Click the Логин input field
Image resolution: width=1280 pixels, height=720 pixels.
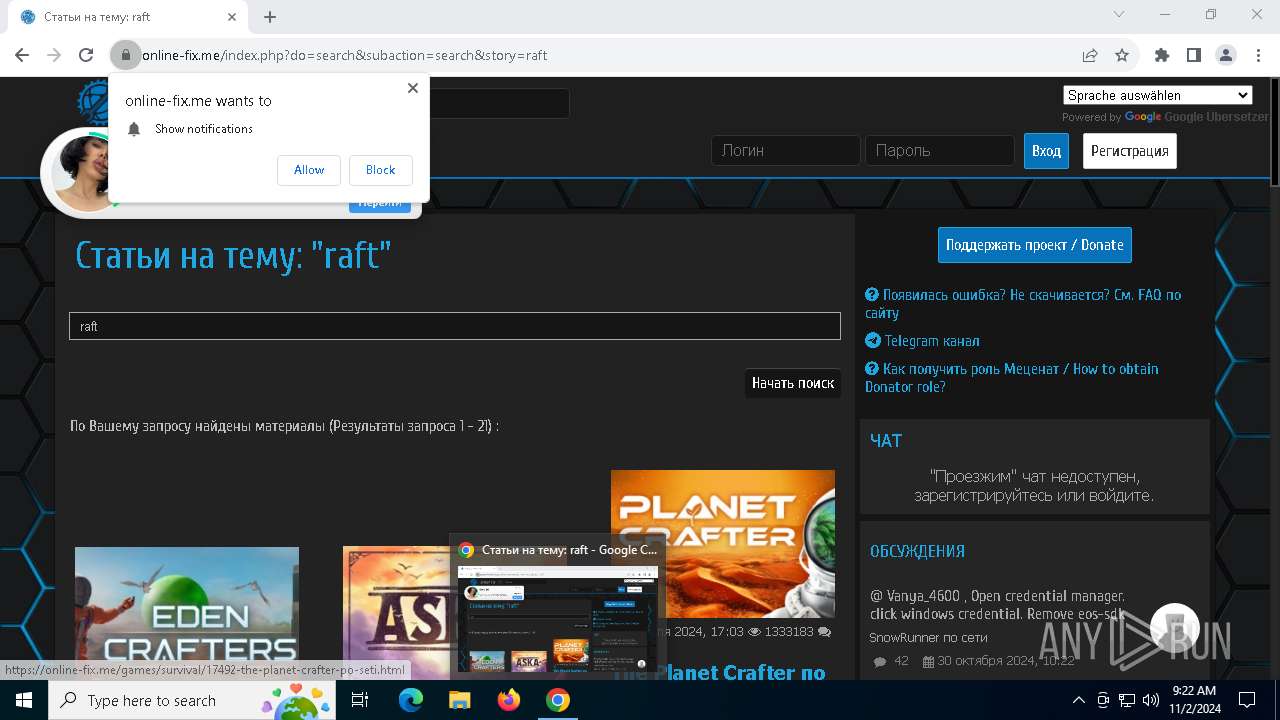pyautogui.click(x=786, y=150)
